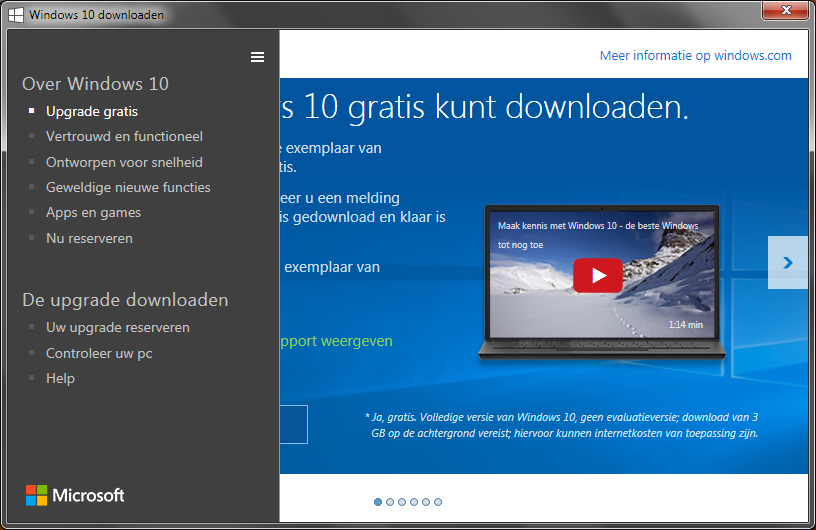The image size is (816, 530).
Task: Click the 'Maak kennis met Windows 10' video title
Action: pos(598,235)
